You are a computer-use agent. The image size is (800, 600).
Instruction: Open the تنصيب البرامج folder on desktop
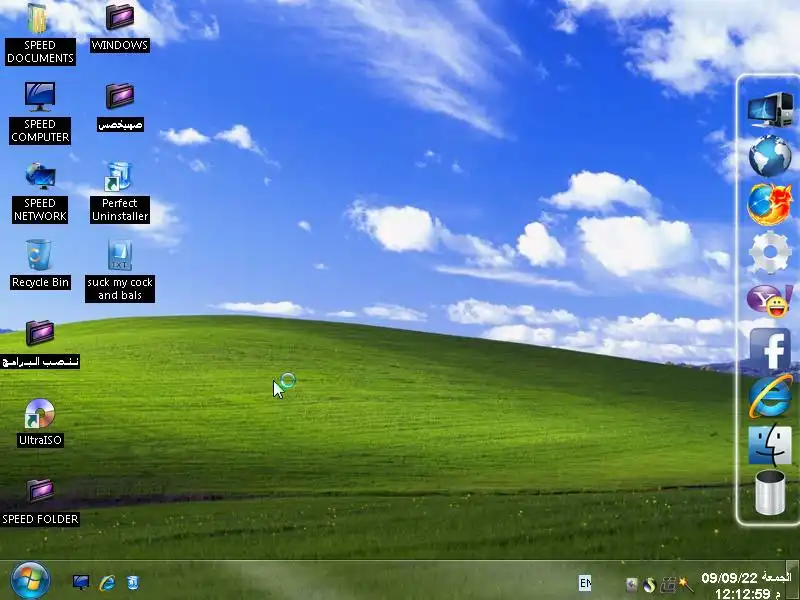point(40,344)
